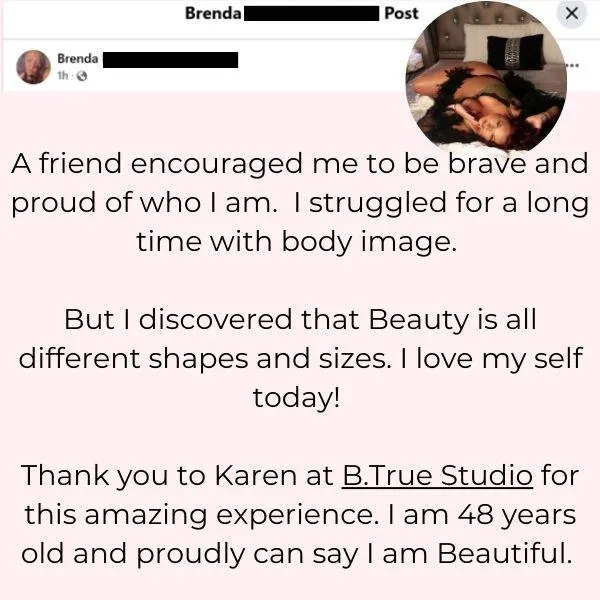The height and width of the screenshot is (600, 600).
Task: Open the circular bedroom photo overlay
Action: [486, 75]
